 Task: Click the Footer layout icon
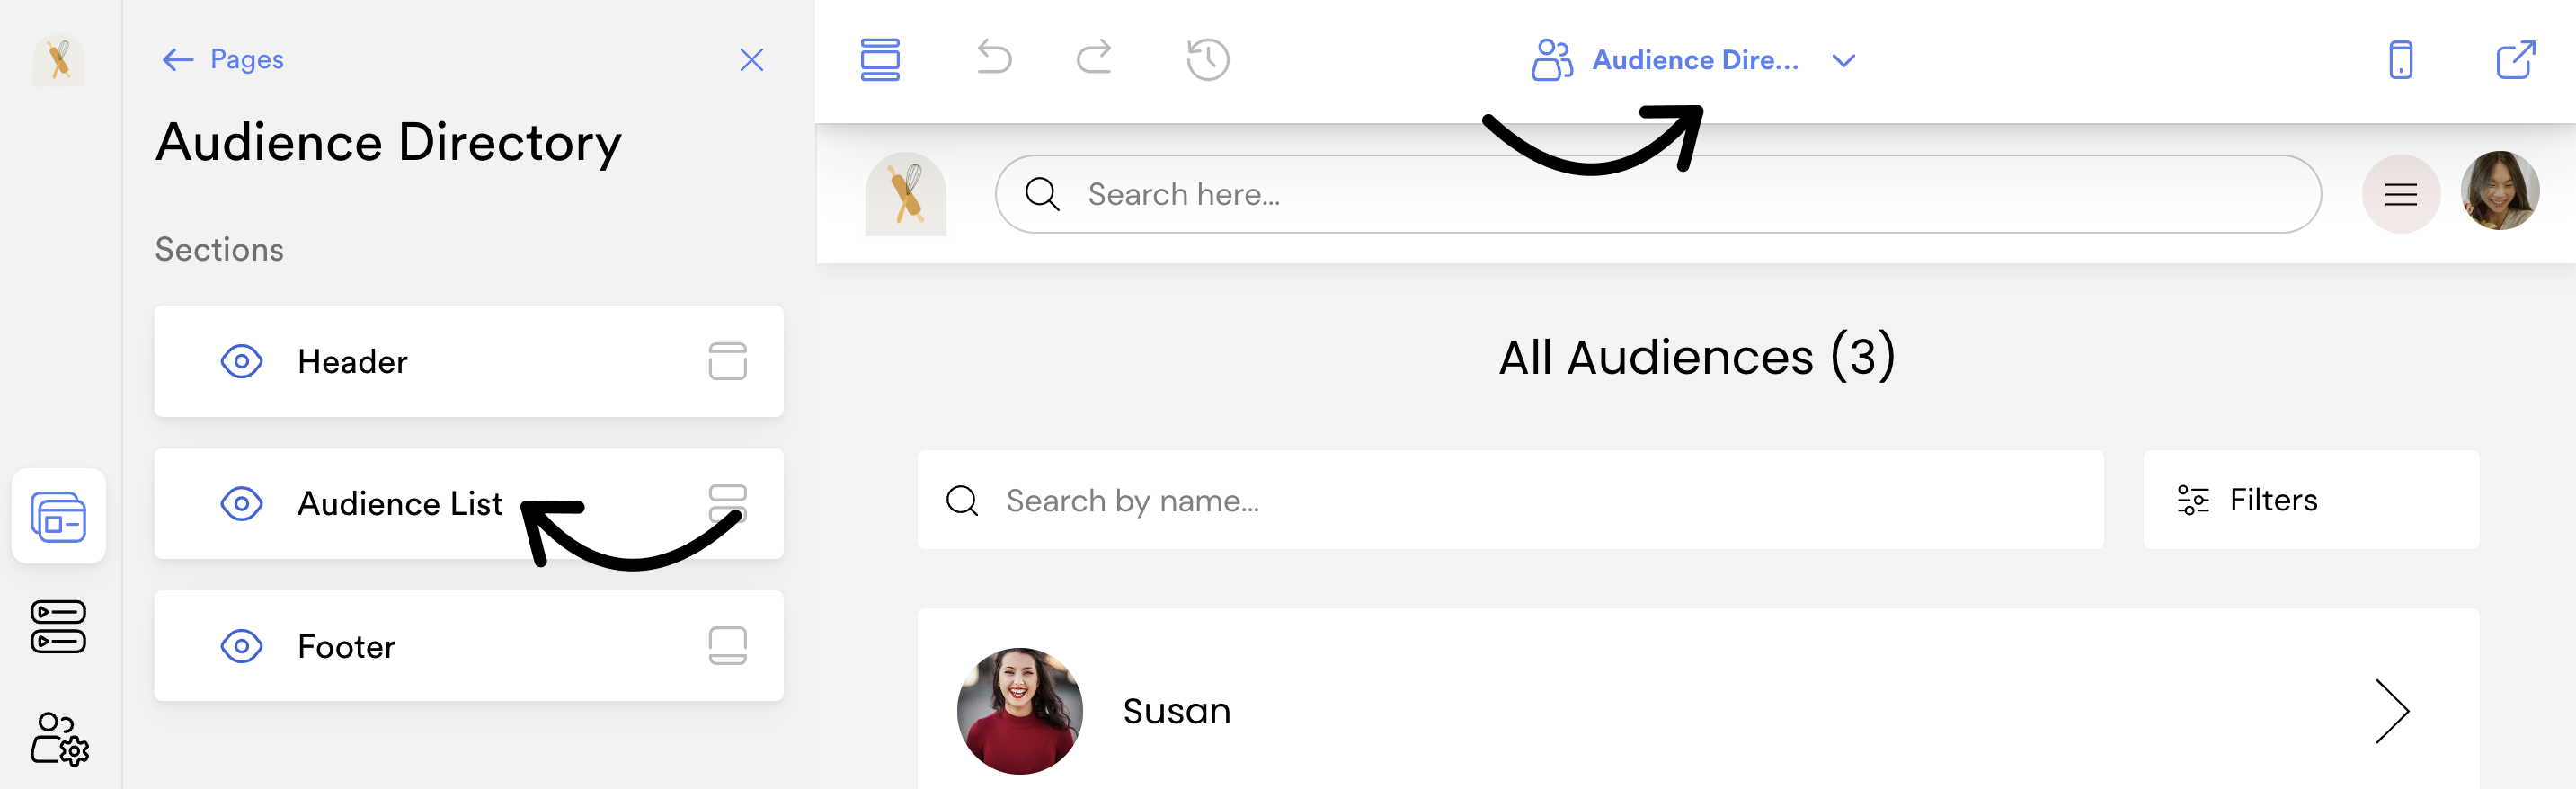(728, 646)
